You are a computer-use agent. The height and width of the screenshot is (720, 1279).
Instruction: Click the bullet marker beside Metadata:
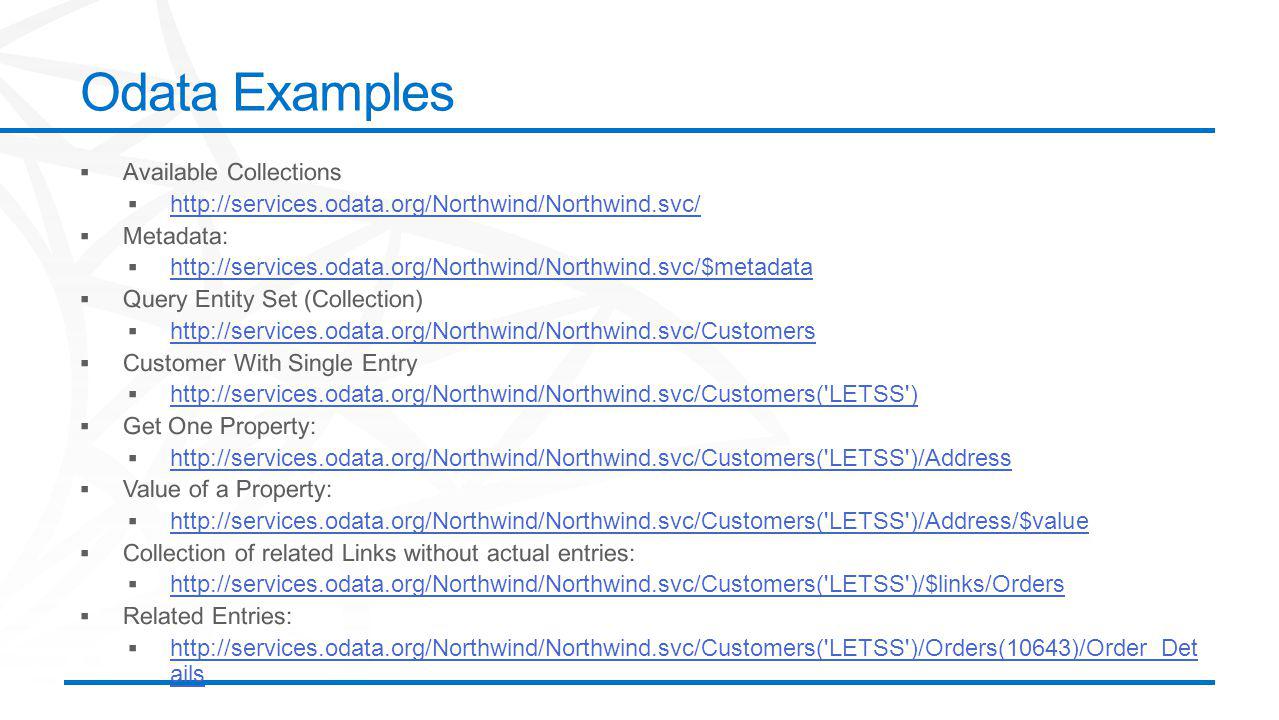[87, 237]
